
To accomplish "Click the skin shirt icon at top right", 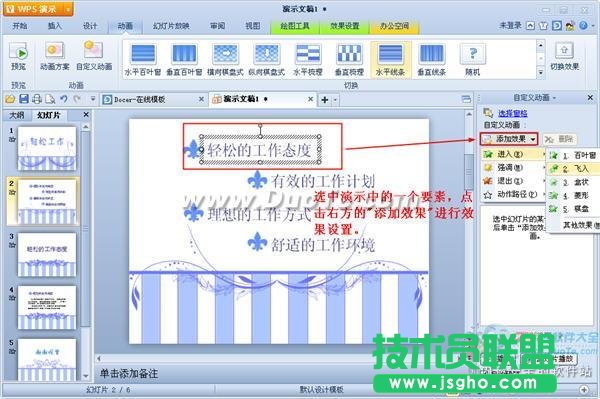I will click(x=543, y=26).
